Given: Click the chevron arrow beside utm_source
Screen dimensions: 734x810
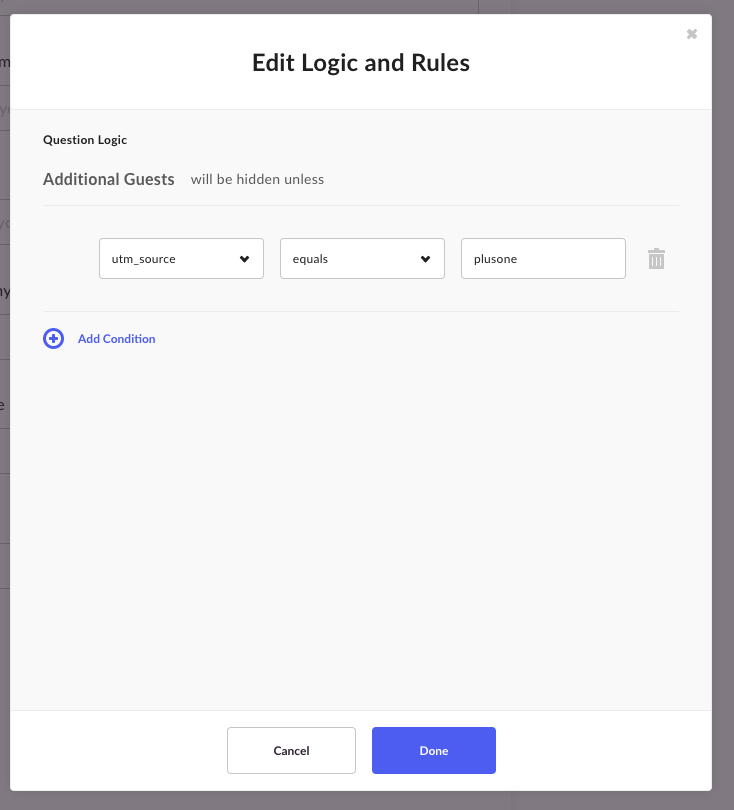Looking at the screenshot, I should pos(244,259).
